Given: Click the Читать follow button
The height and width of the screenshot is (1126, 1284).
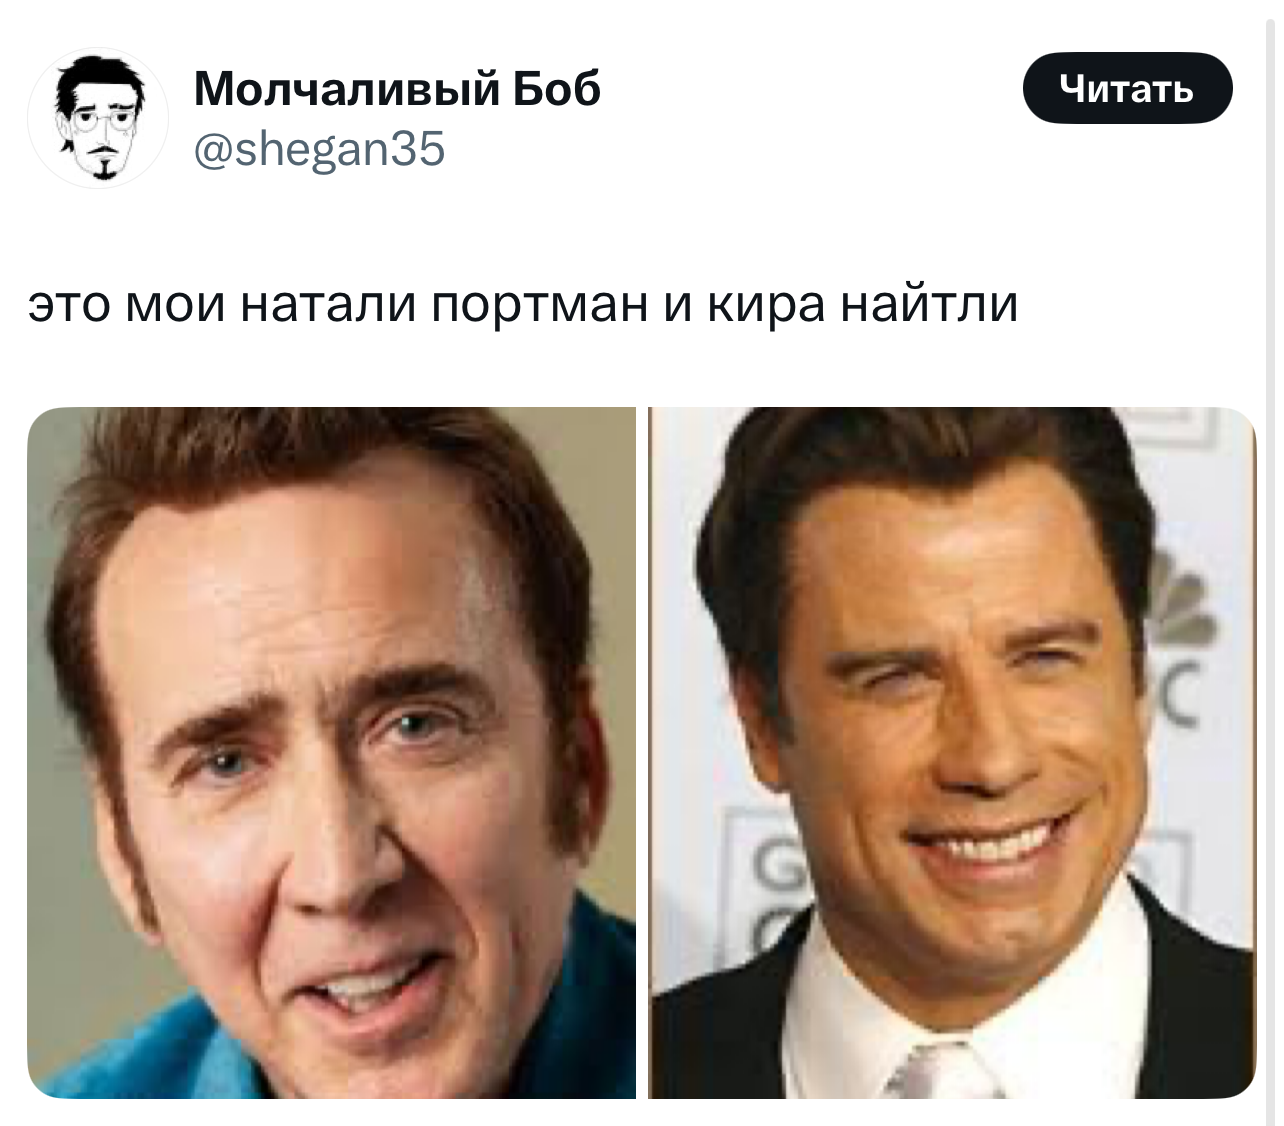Looking at the screenshot, I should pos(1127,89).
